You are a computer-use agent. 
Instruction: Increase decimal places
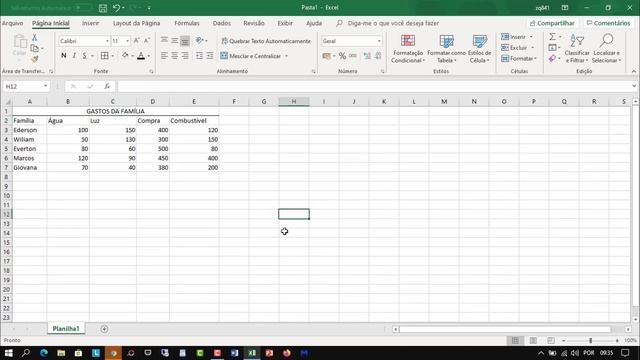367,56
